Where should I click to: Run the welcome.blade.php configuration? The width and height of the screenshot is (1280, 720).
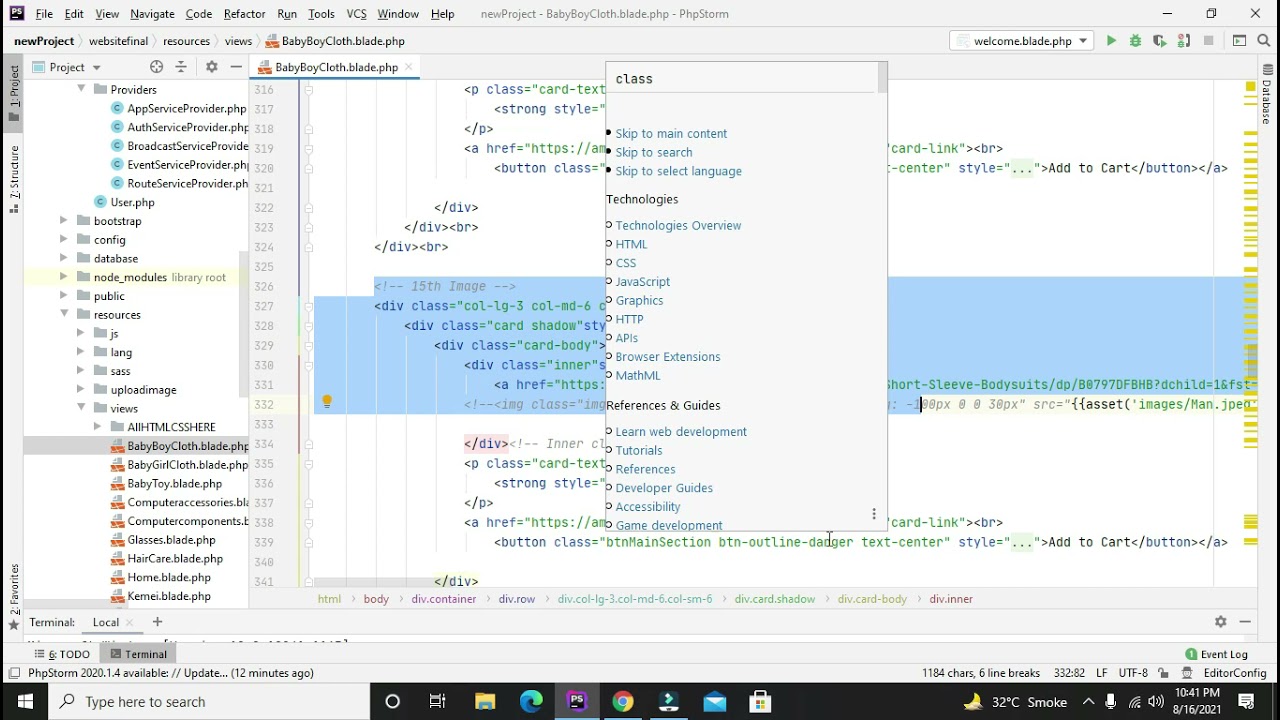click(x=1111, y=41)
